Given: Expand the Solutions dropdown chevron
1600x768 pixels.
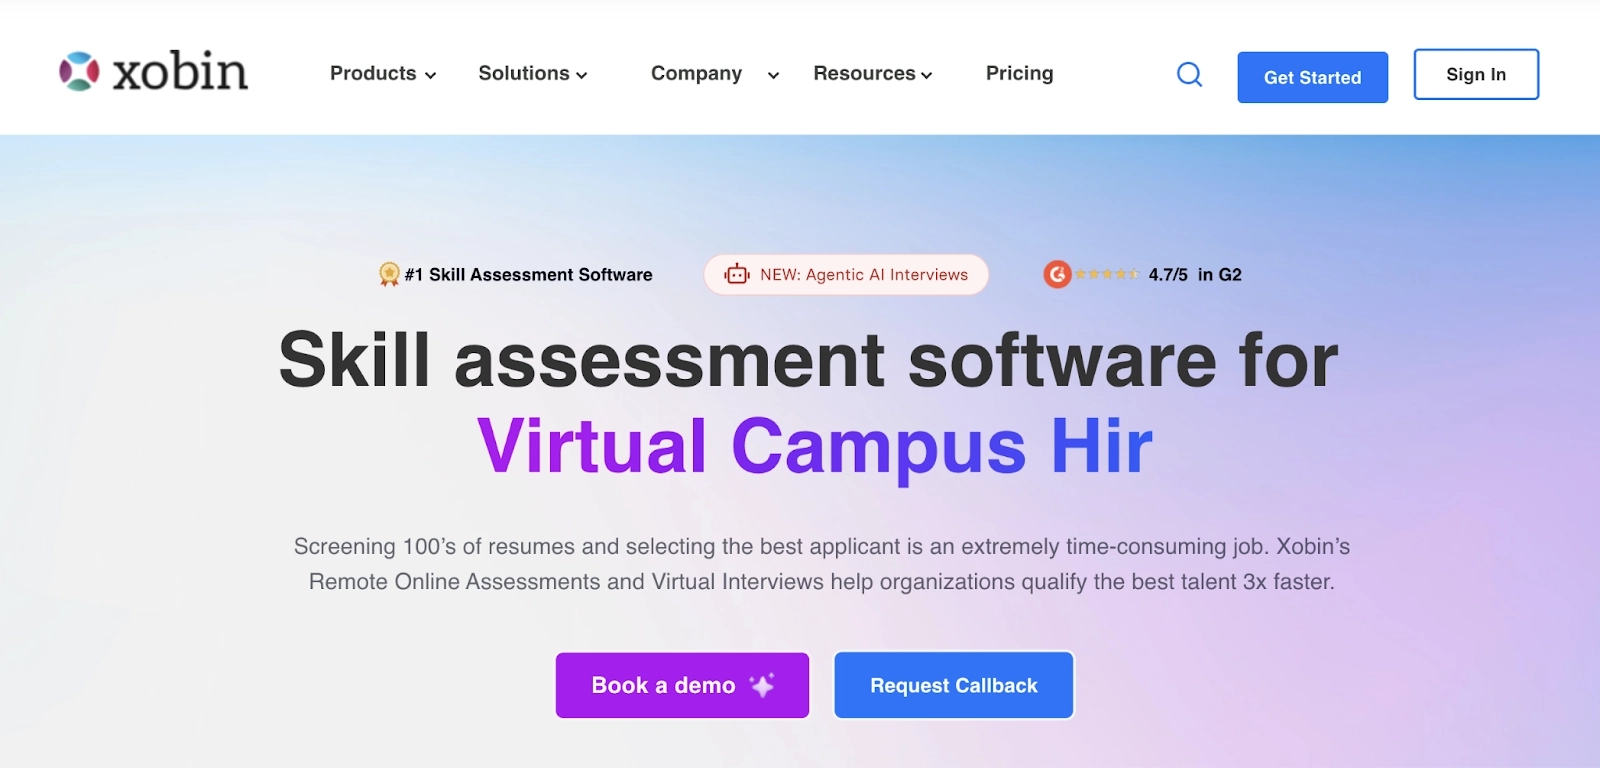Looking at the screenshot, I should pyautogui.click(x=581, y=75).
